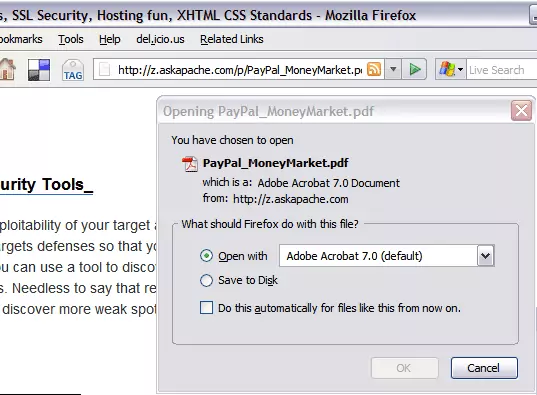The image size is (537, 395).
Task: Click the Security Tools_ heading link
Action: point(46,185)
